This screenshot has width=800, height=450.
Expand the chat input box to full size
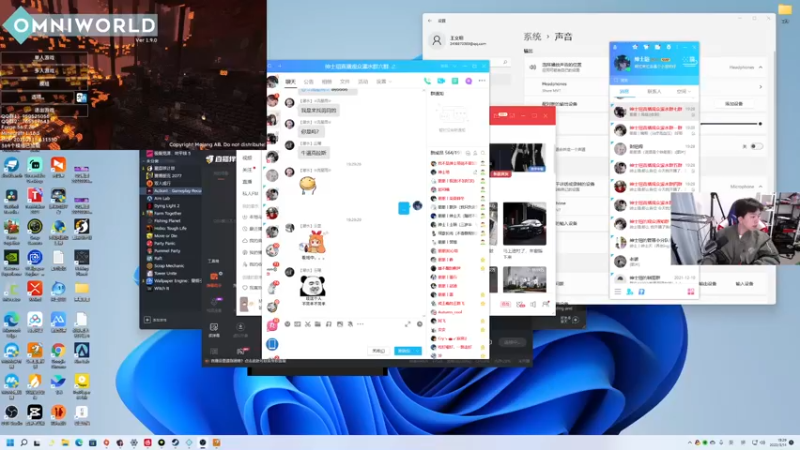(408, 324)
